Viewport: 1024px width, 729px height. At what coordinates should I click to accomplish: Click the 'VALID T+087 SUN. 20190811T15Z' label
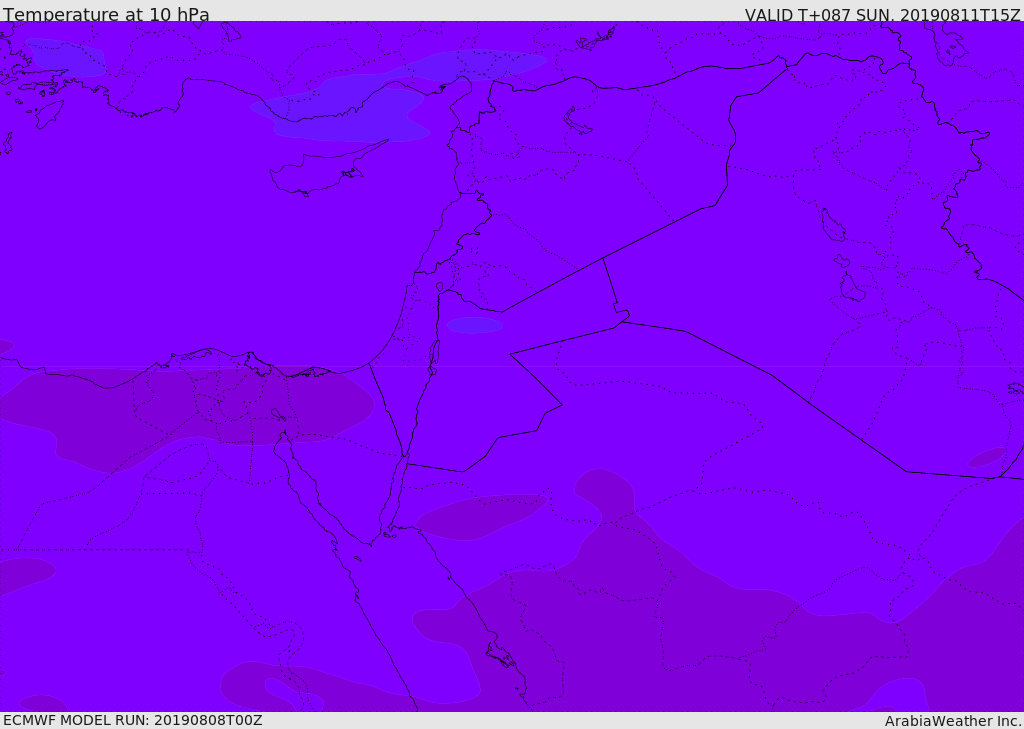tap(882, 14)
